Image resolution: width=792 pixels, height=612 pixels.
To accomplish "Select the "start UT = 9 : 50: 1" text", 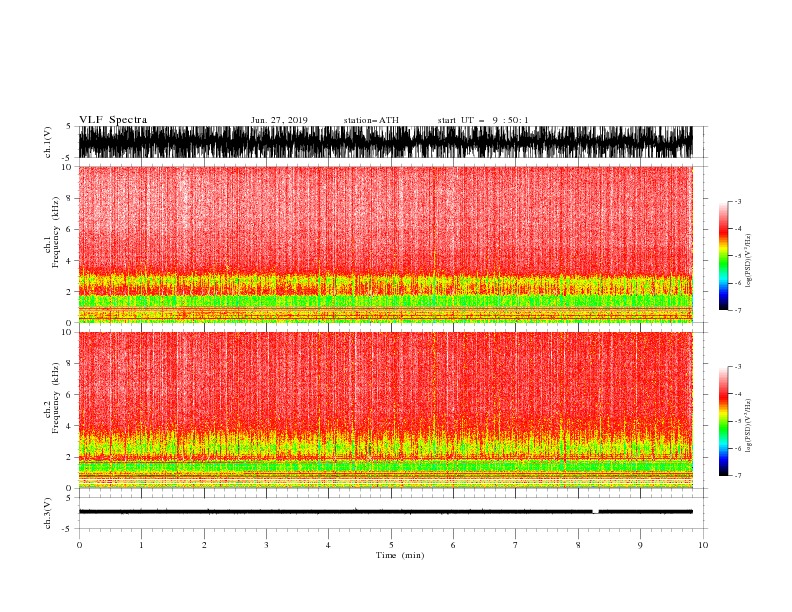I will point(483,120).
